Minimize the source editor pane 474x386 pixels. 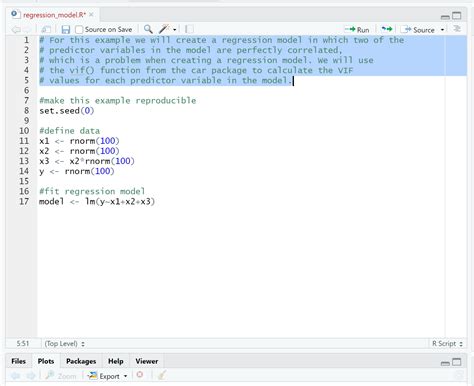point(445,16)
